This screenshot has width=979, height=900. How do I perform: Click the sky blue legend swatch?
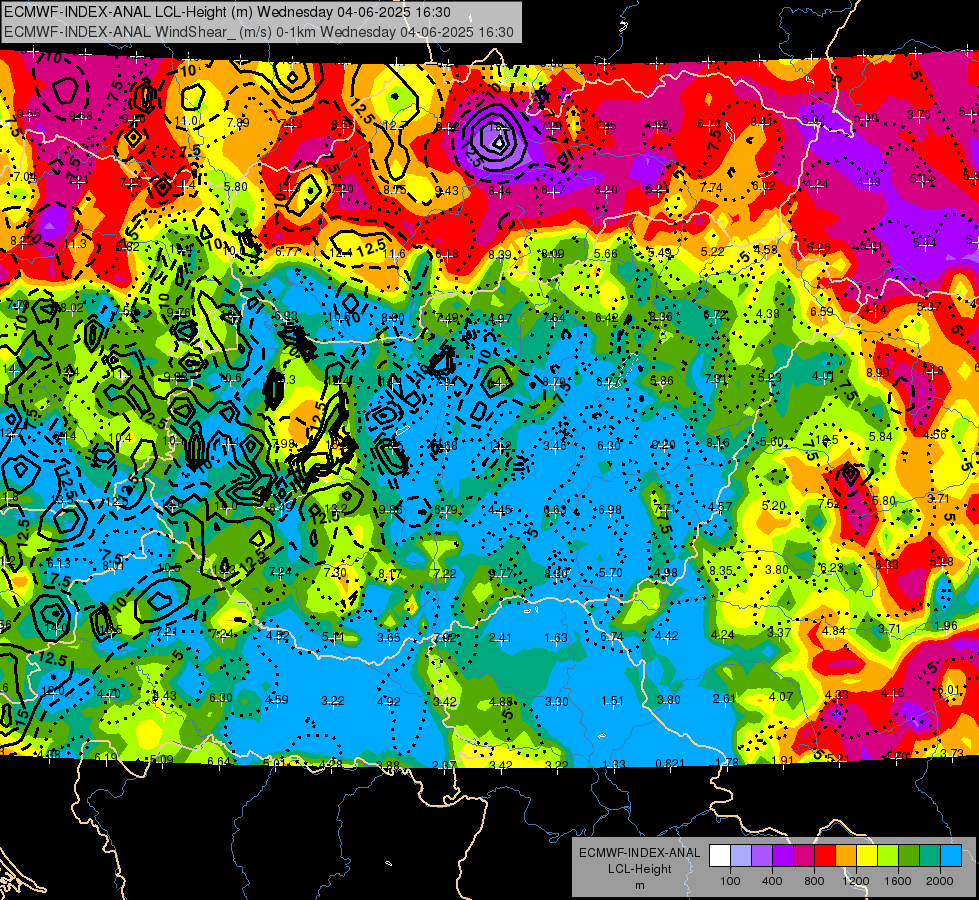click(951, 855)
